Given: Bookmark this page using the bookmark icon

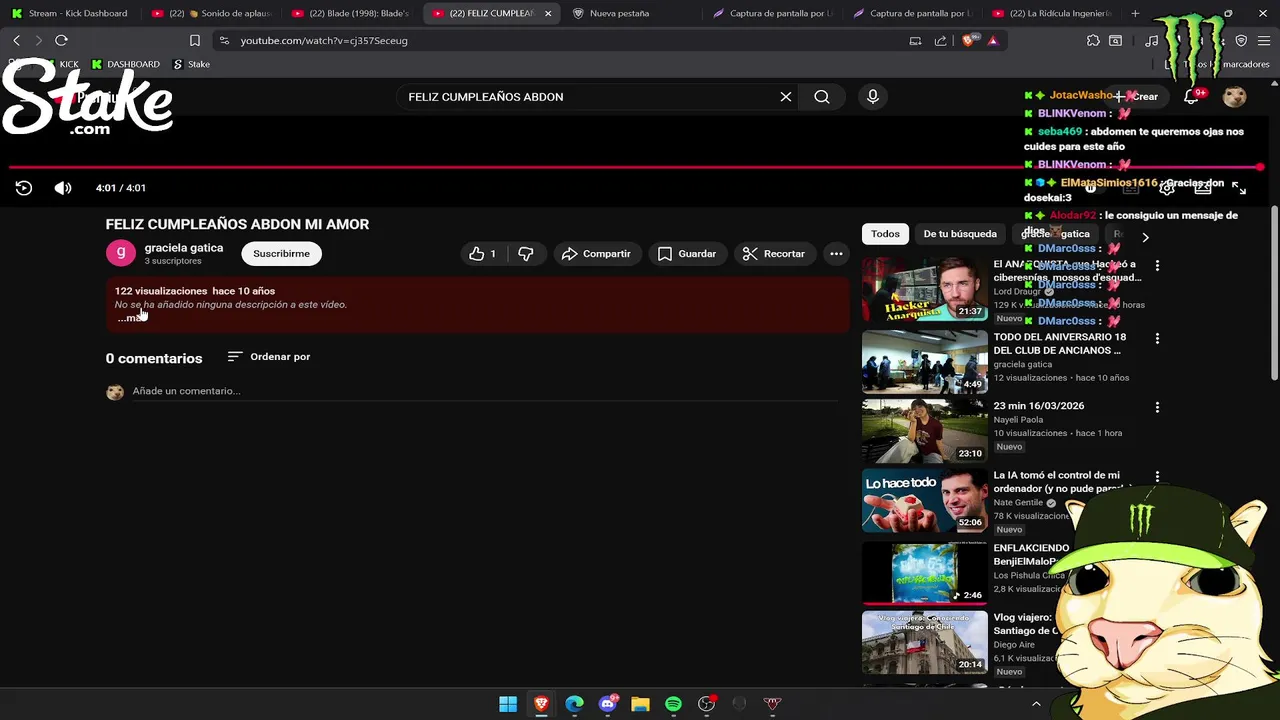Looking at the screenshot, I should 195,41.
